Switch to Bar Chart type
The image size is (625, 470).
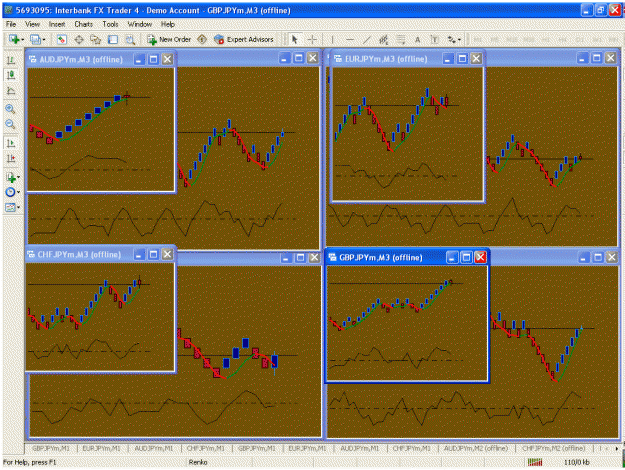click(11, 60)
